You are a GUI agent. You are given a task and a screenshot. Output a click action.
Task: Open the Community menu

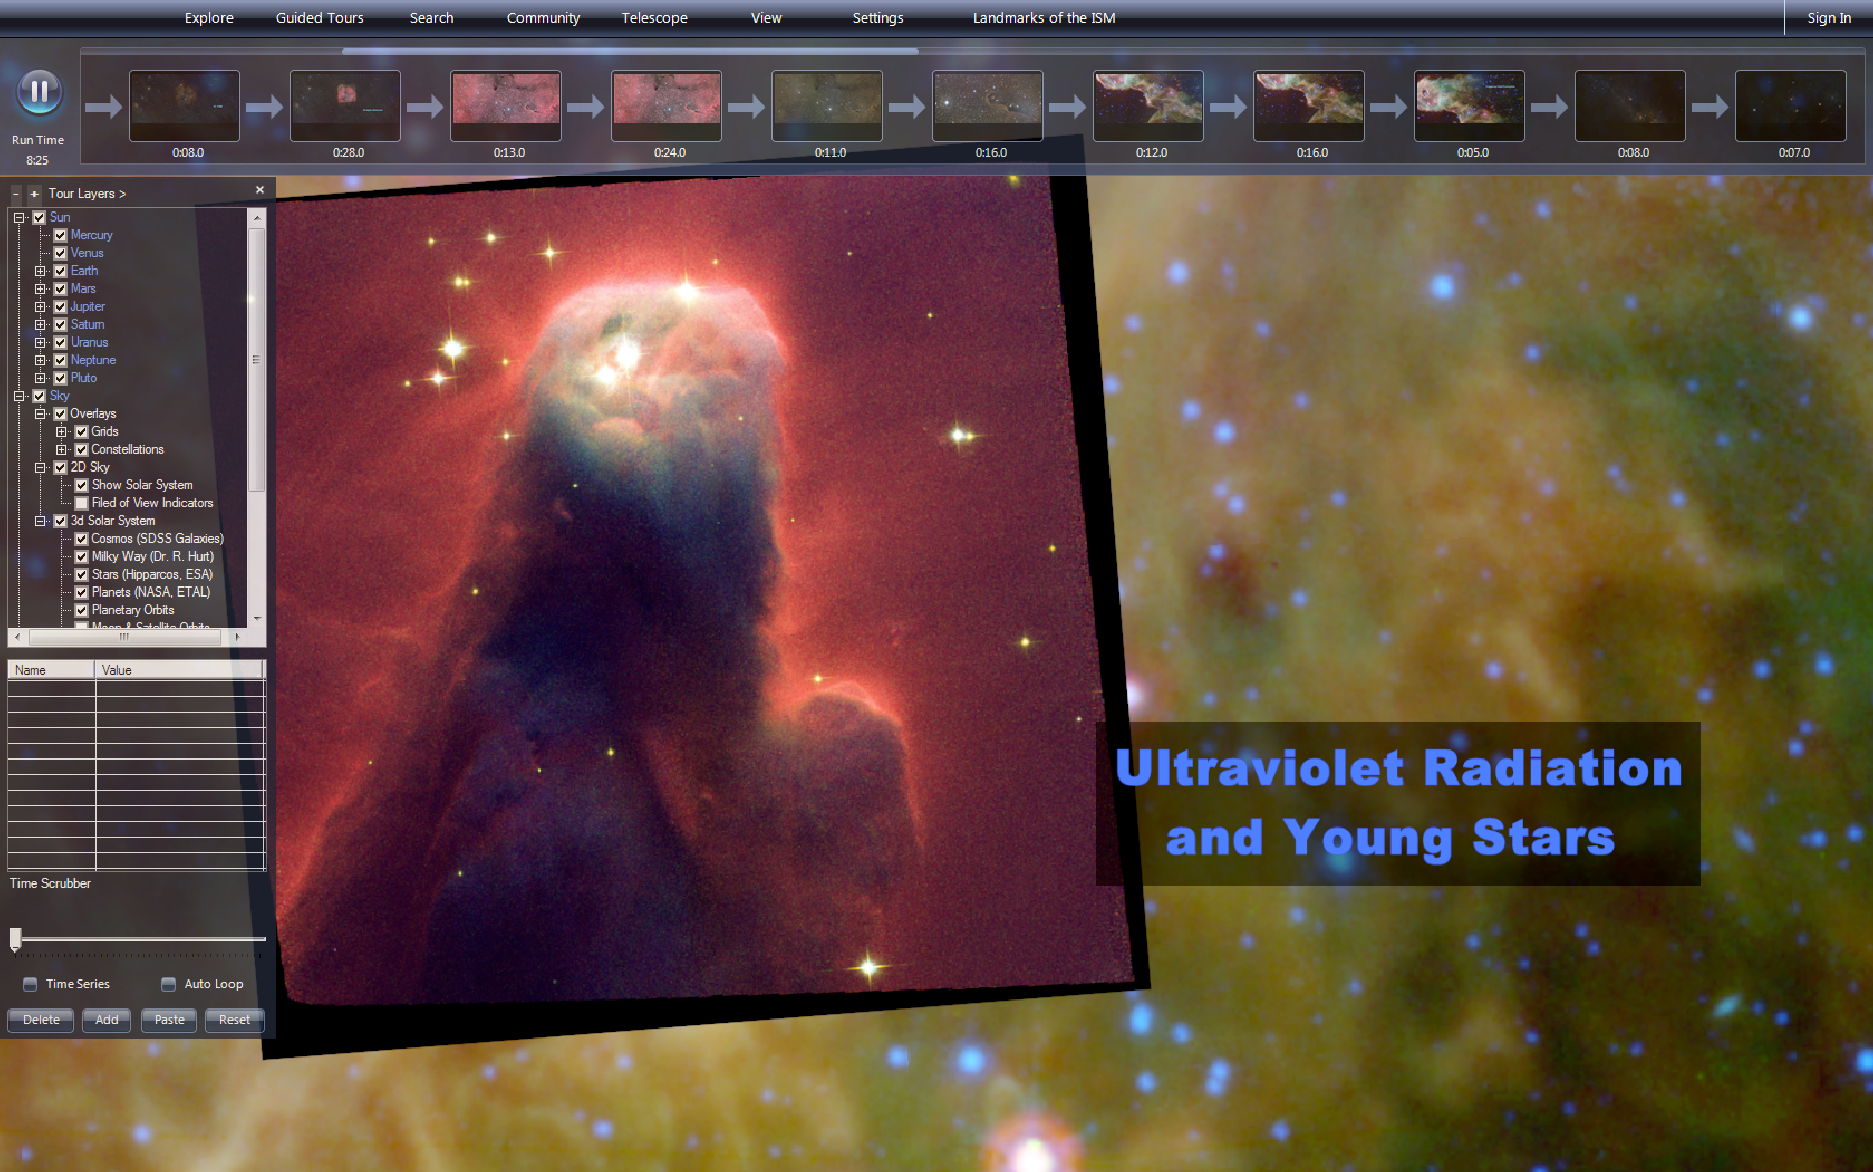(x=543, y=18)
